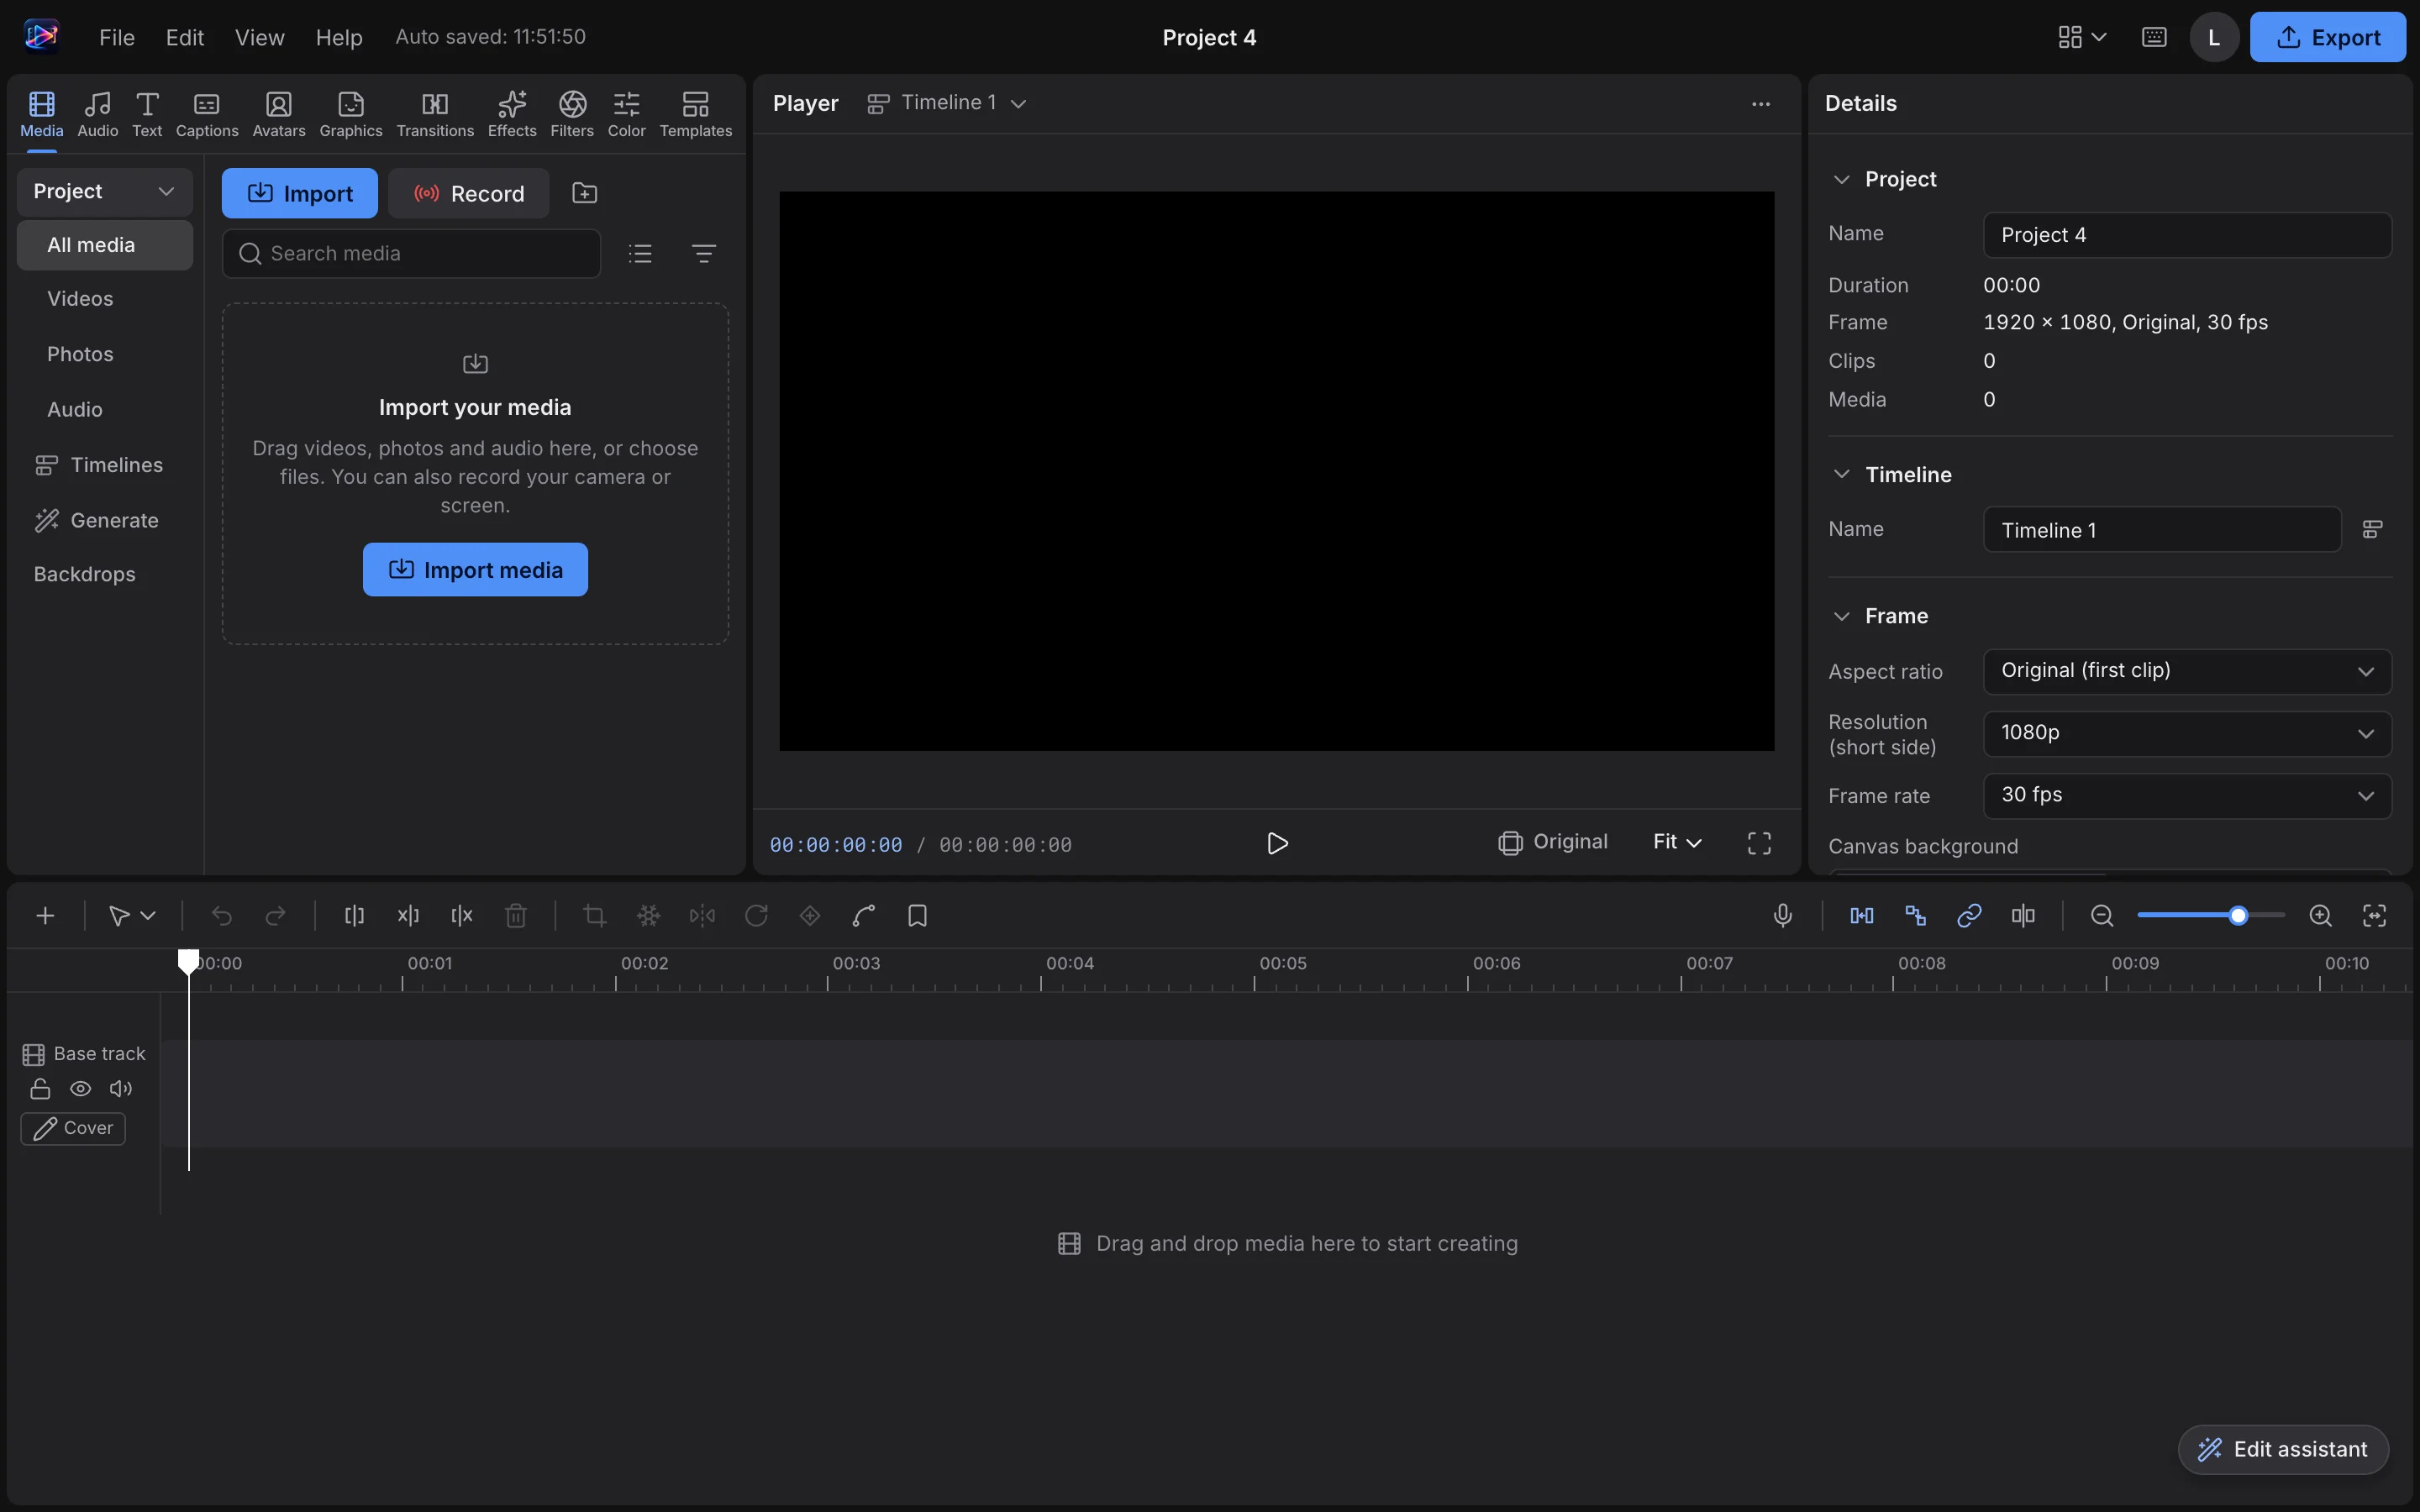This screenshot has width=2420, height=1512.
Task: Open the Filters panel
Action: 572,114
